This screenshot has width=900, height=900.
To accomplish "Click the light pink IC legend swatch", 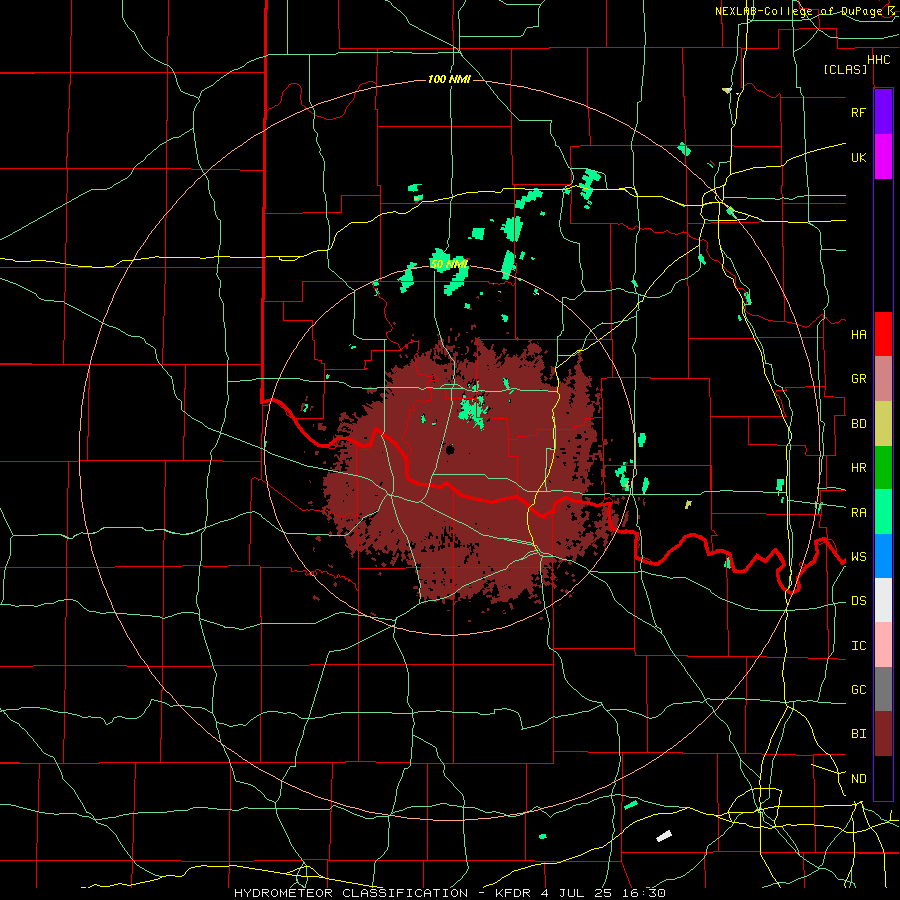I will pos(883,645).
